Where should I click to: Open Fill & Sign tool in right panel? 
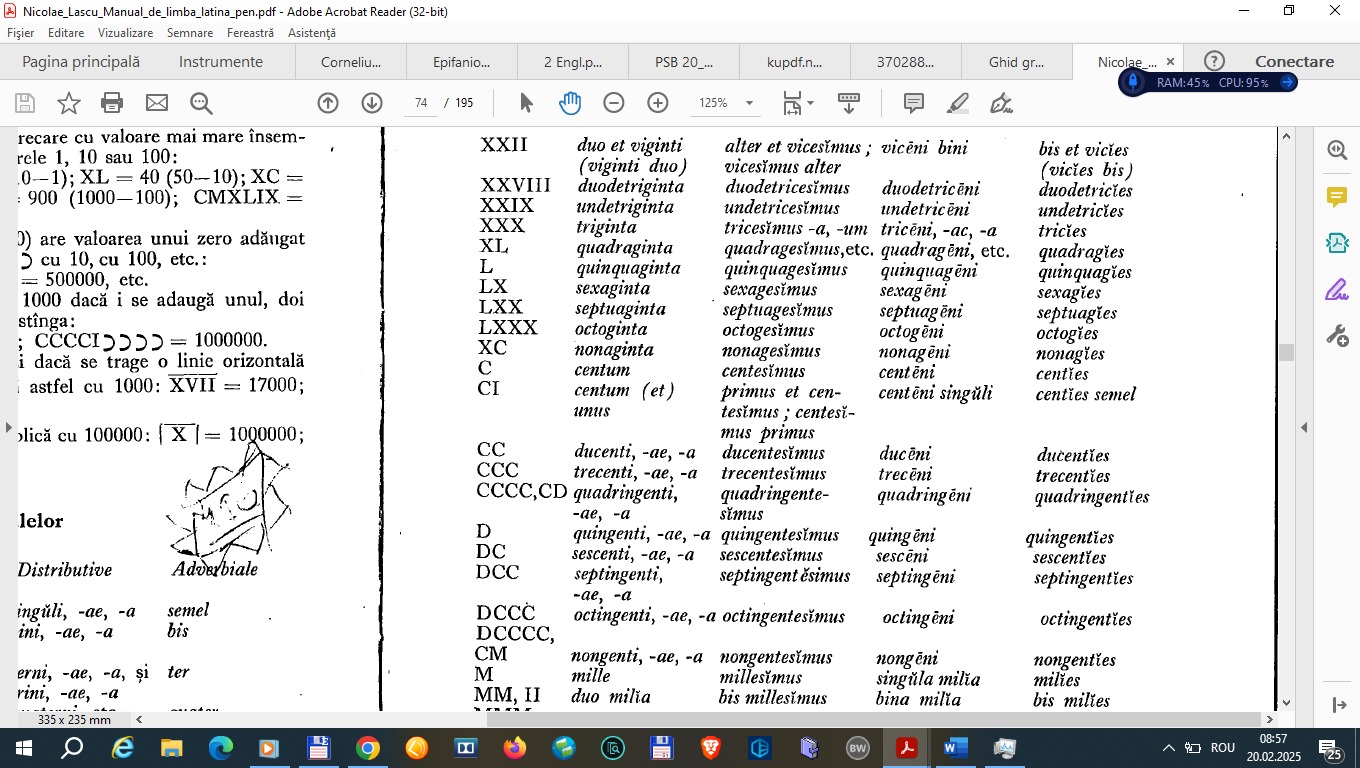(x=1337, y=290)
